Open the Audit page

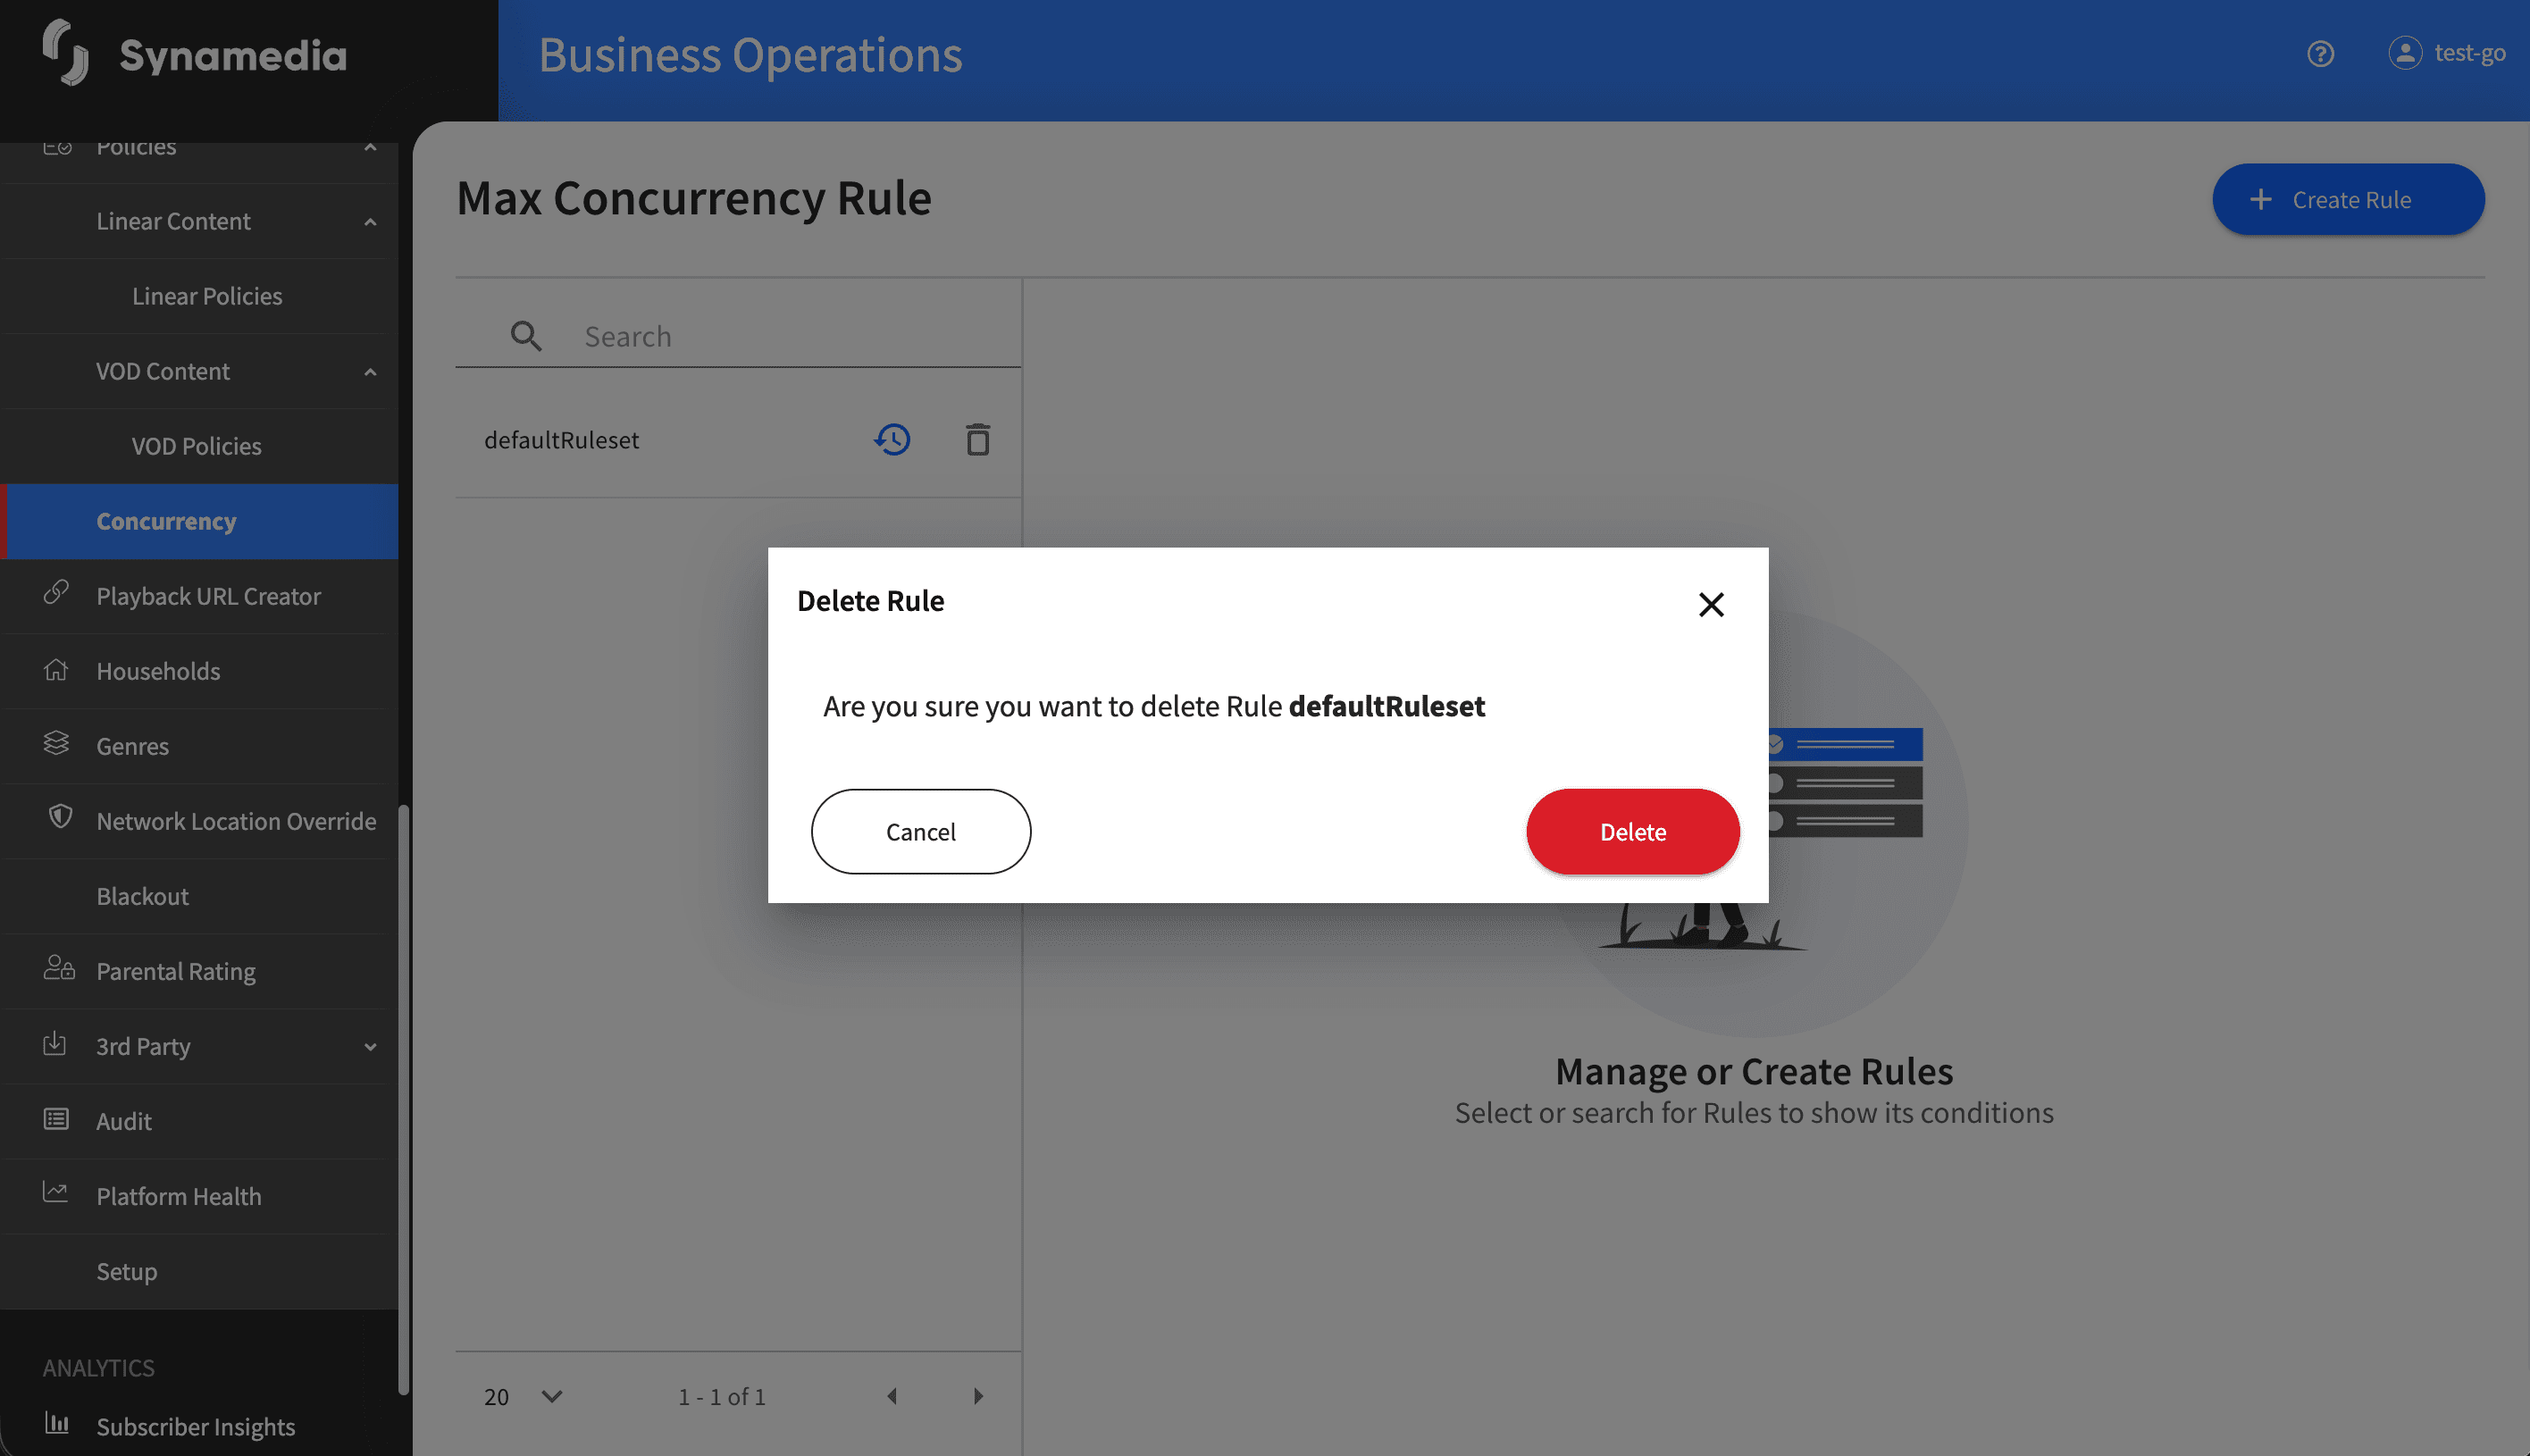point(124,1121)
